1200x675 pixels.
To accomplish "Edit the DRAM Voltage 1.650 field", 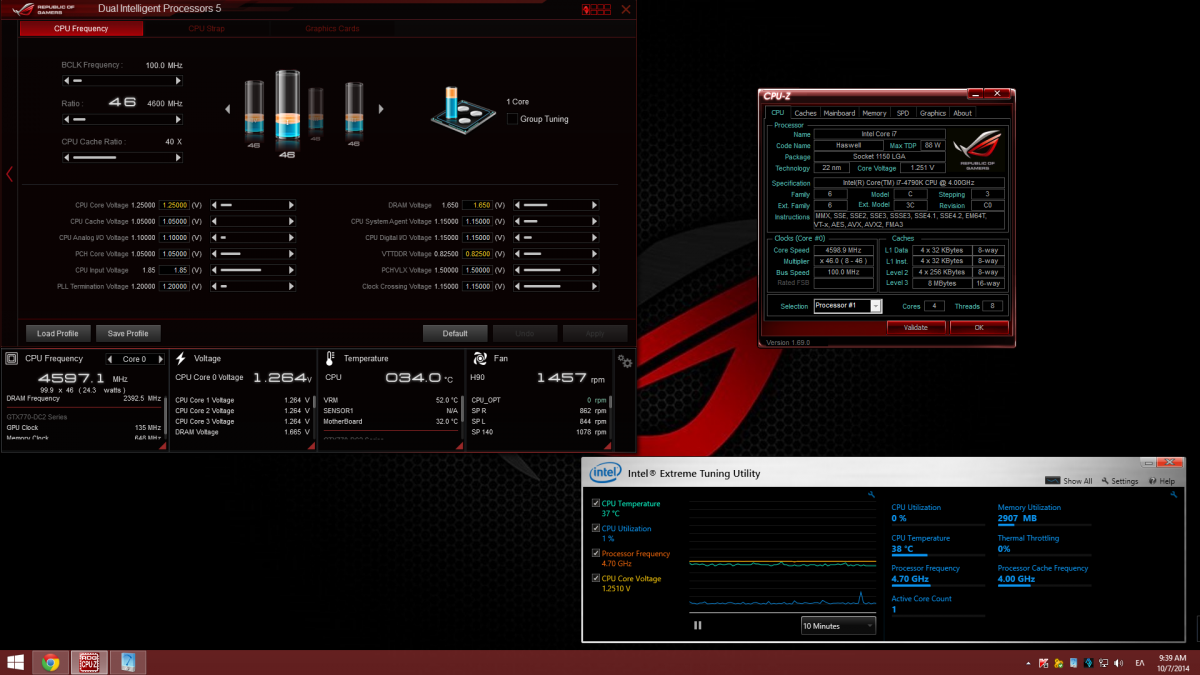I will click(x=476, y=205).
